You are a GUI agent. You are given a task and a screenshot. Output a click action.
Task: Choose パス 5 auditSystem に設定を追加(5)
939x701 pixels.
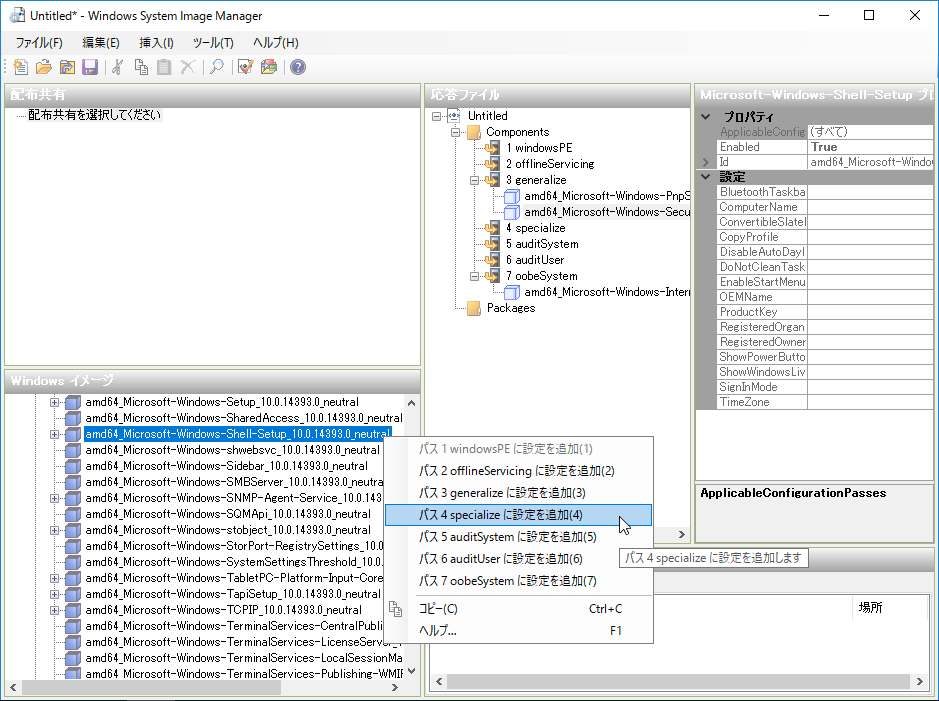coord(519,537)
